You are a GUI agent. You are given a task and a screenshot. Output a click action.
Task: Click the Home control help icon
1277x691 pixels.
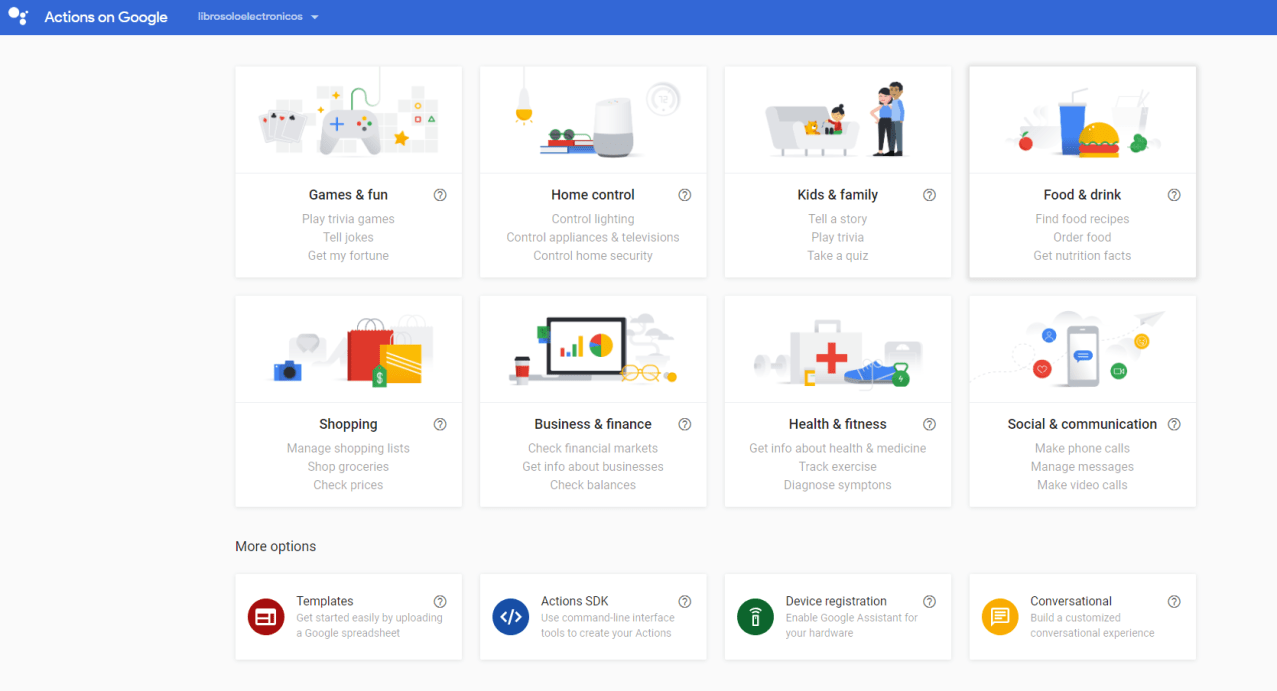(x=684, y=195)
